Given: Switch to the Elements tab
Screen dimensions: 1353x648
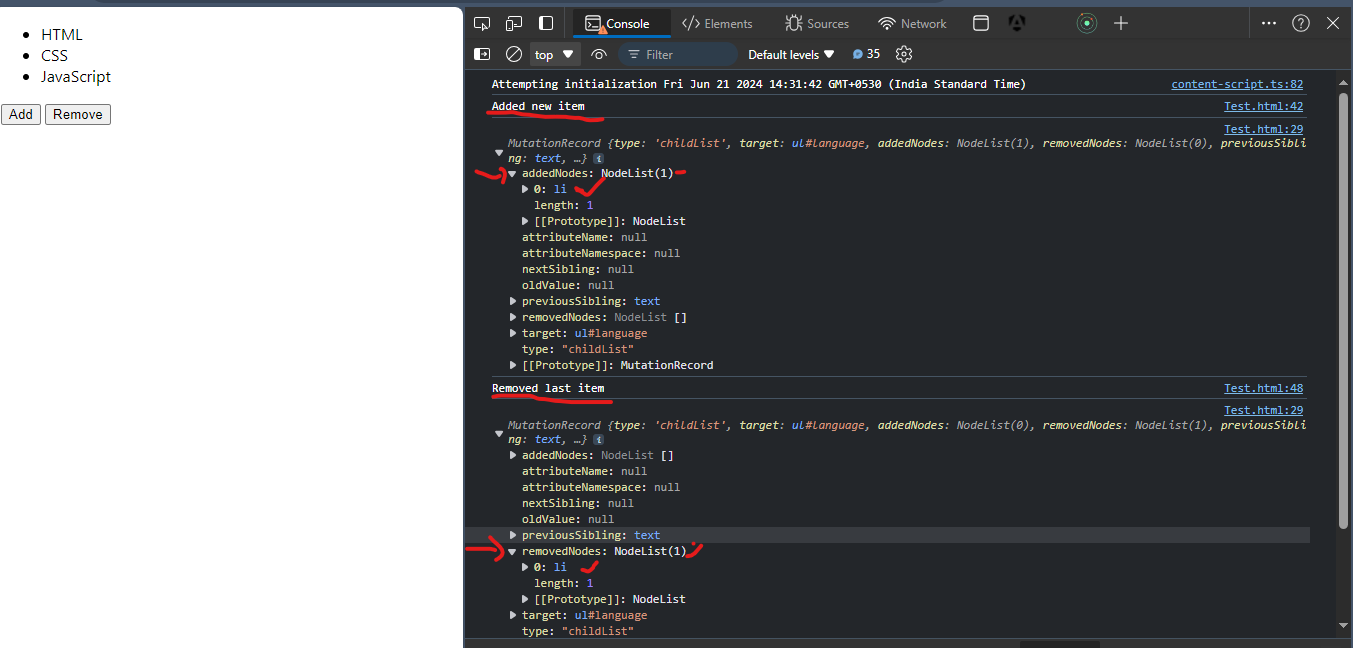Looking at the screenshot, I should (x=717, y=23).
